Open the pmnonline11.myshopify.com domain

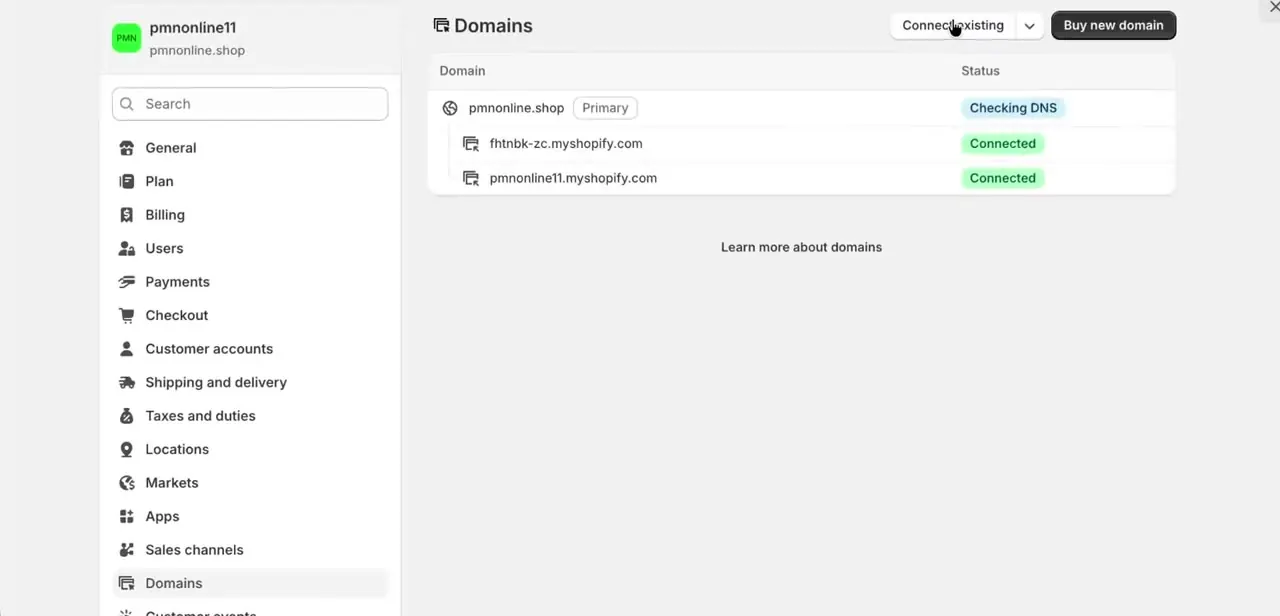573,178
